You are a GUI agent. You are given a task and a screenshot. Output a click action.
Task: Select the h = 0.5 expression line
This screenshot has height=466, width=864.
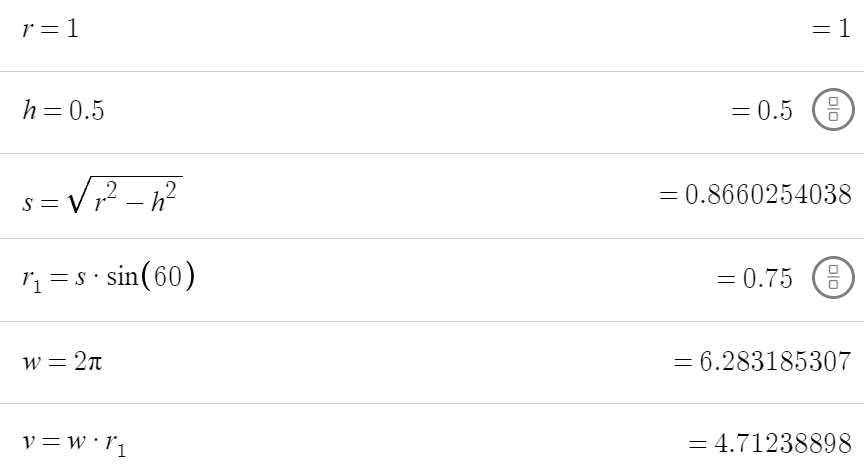tap(63, 111)
